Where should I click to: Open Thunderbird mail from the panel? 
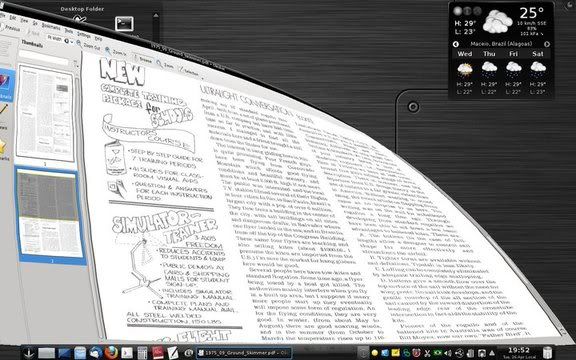point(96,353)
